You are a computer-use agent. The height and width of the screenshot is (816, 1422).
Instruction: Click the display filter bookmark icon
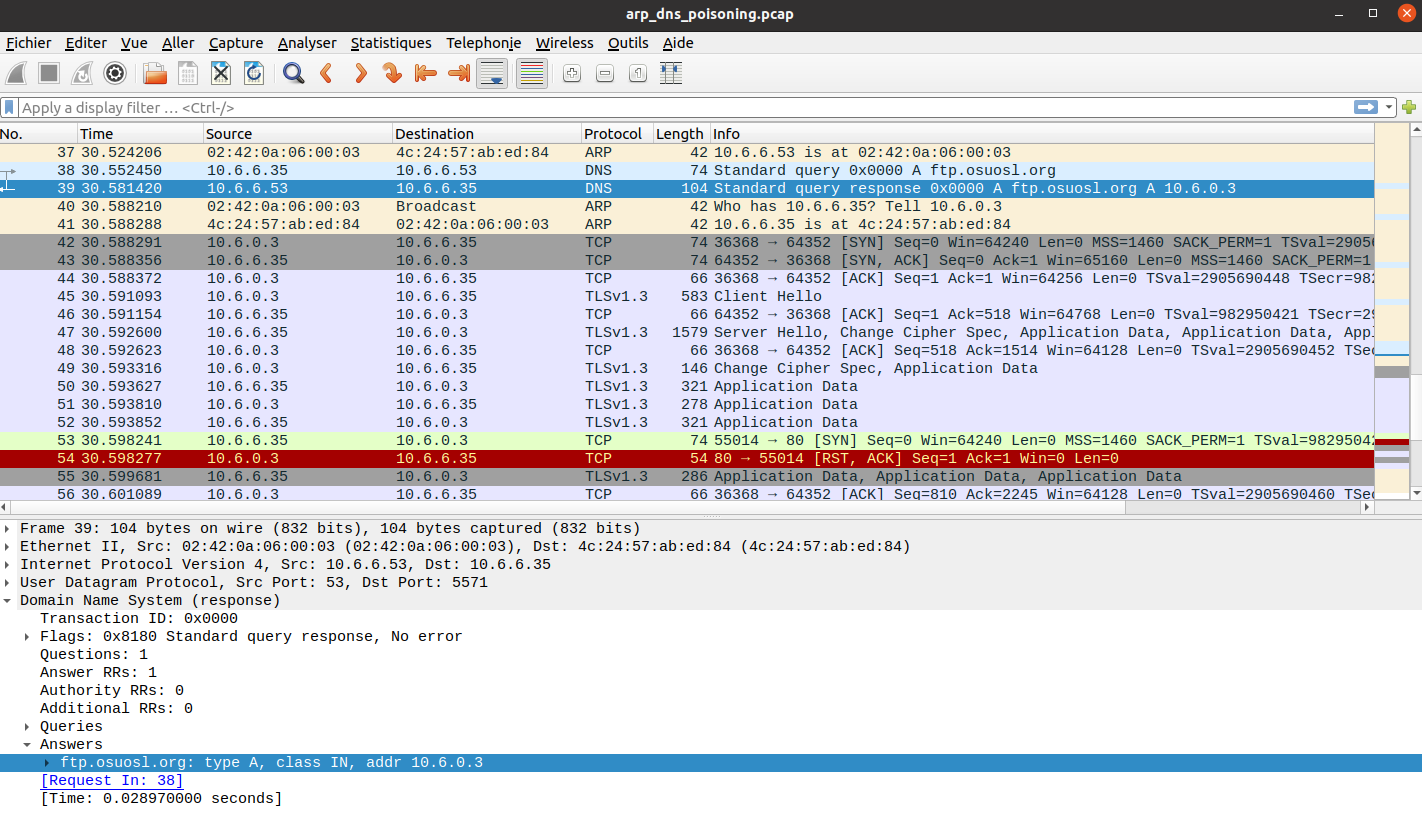pyautogui.click(x=9, y=107)
